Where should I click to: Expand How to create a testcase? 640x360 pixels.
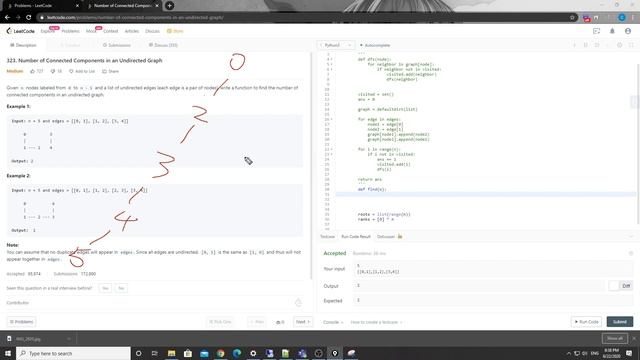point(376,322)
